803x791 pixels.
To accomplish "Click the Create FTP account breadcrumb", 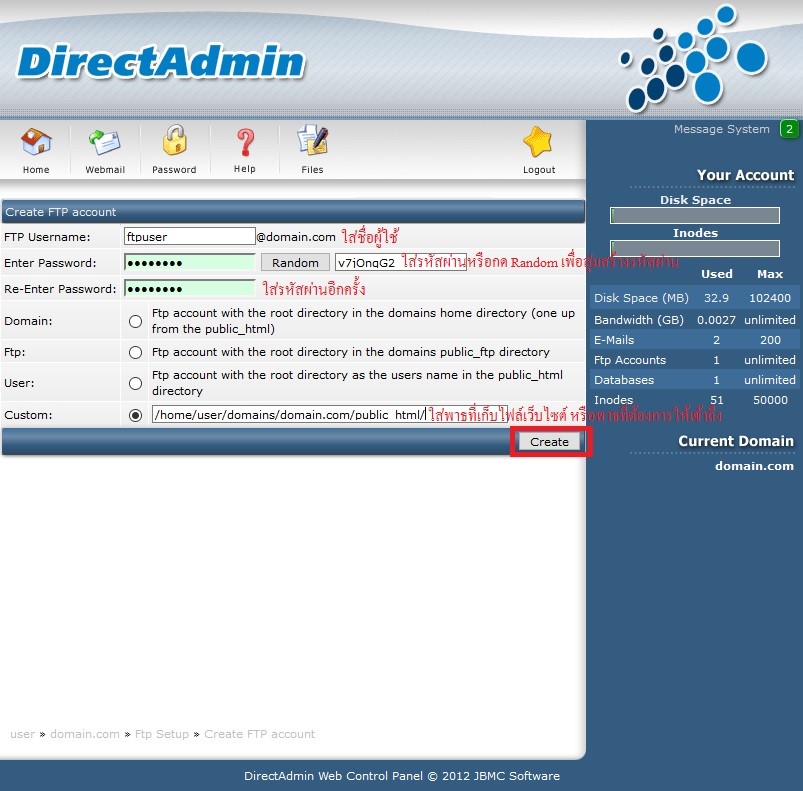I will [x=259, y=734].
